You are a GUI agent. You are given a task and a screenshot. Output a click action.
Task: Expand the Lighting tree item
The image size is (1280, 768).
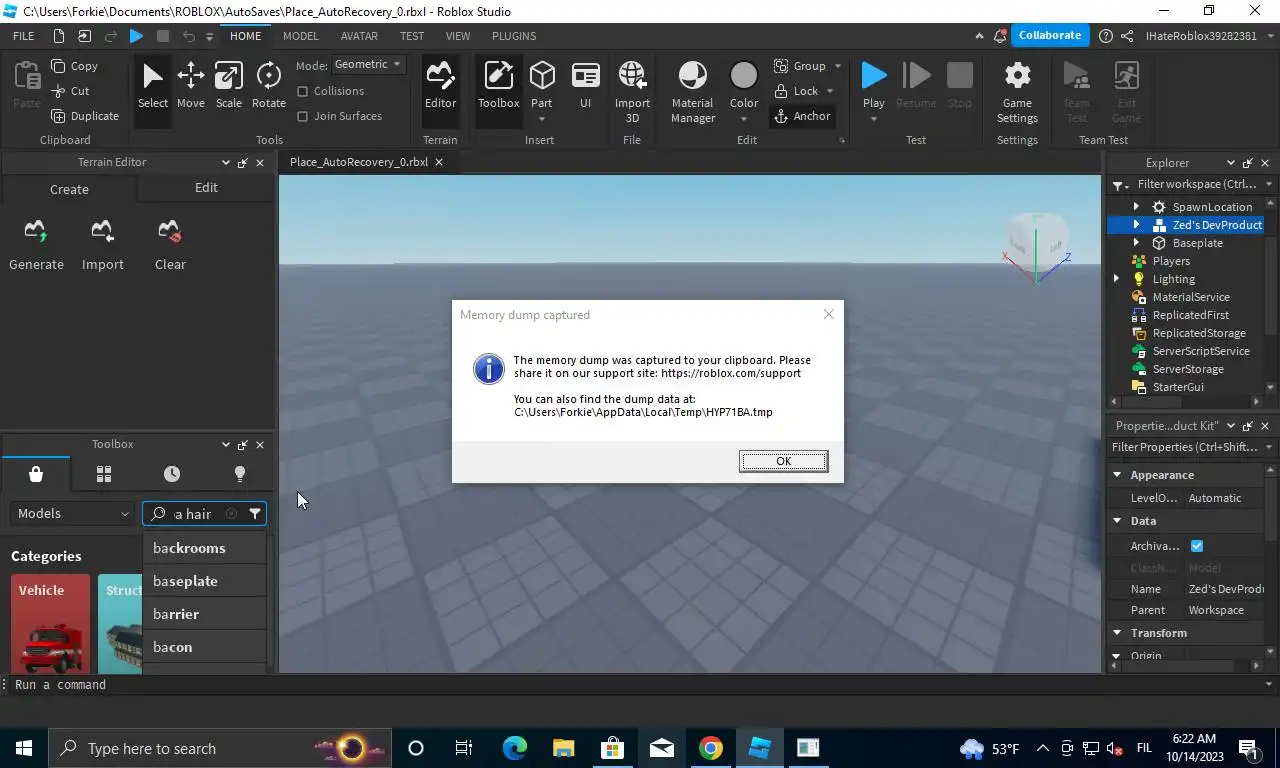[x=1117, y=279]
